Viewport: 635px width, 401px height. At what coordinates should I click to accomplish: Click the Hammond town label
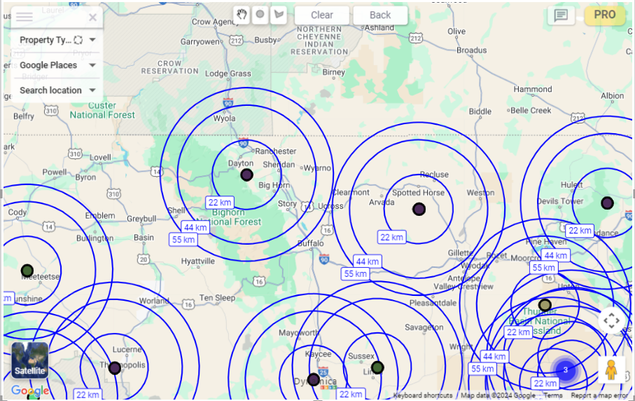click(533, 89)
